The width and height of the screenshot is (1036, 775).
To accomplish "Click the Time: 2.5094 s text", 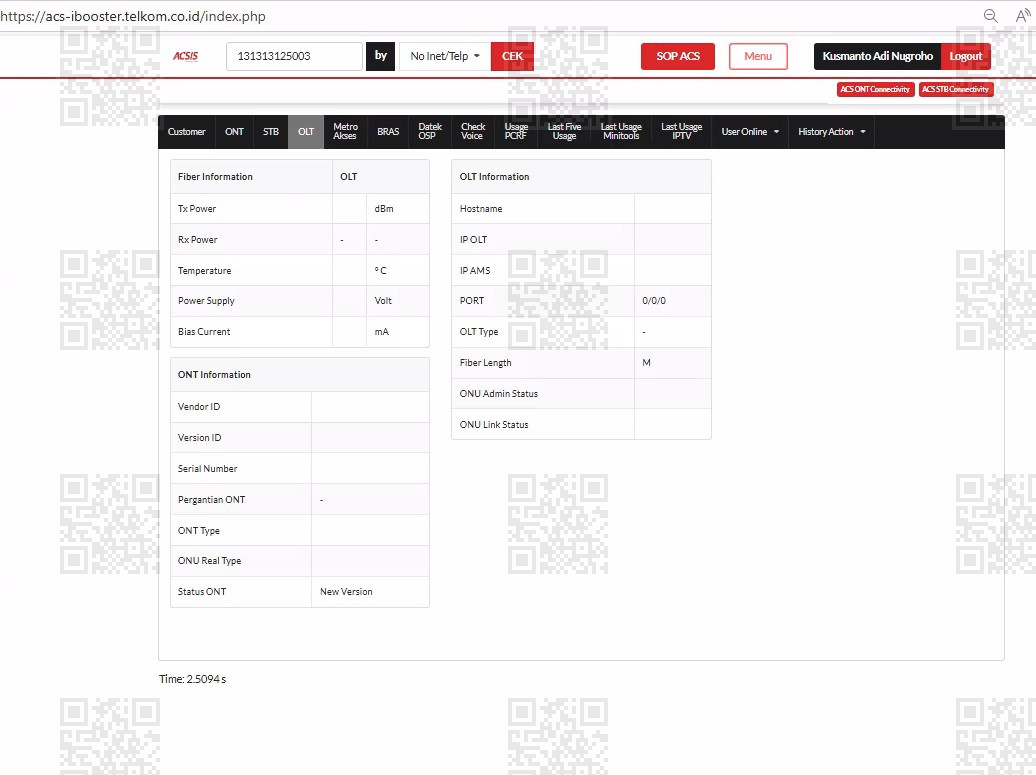I will 192,679.
